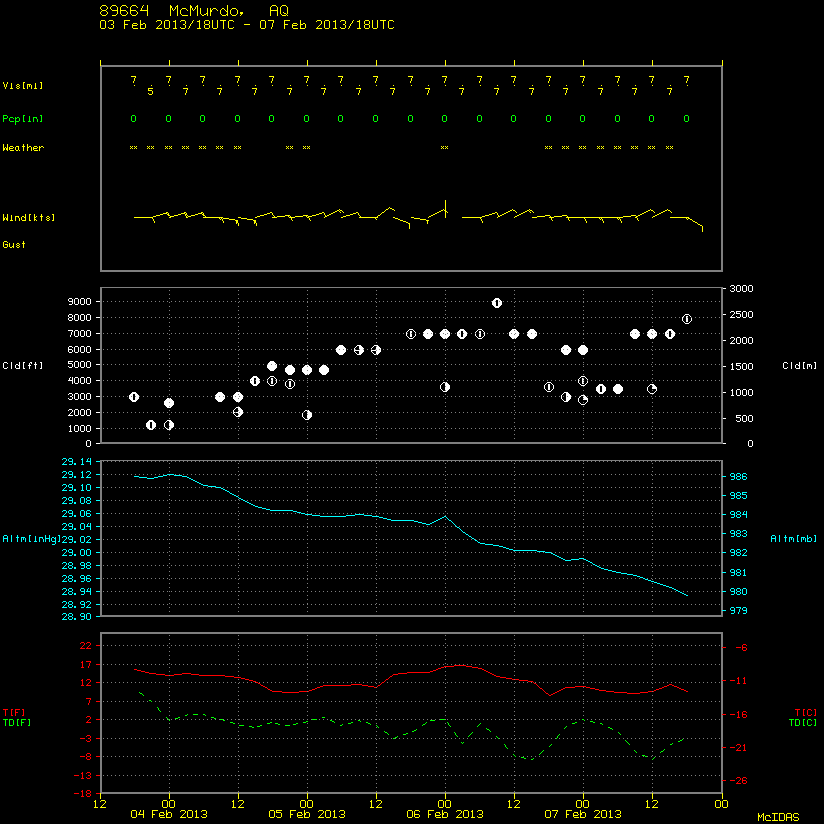Click the 07 Feb 2013 date label
824x824 pixels.
coord(582,814)
